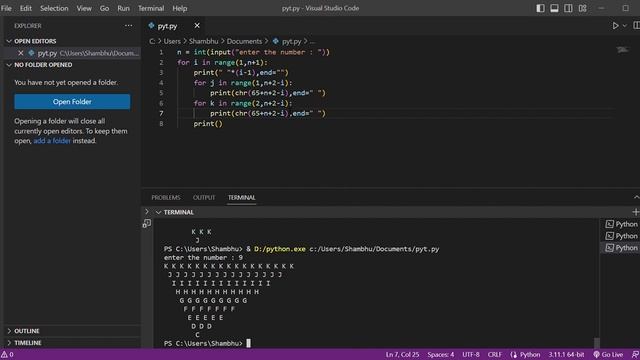Click Documents in the breadcrumb path
This screenshot has height=360, width=640.
click(244, 41)
